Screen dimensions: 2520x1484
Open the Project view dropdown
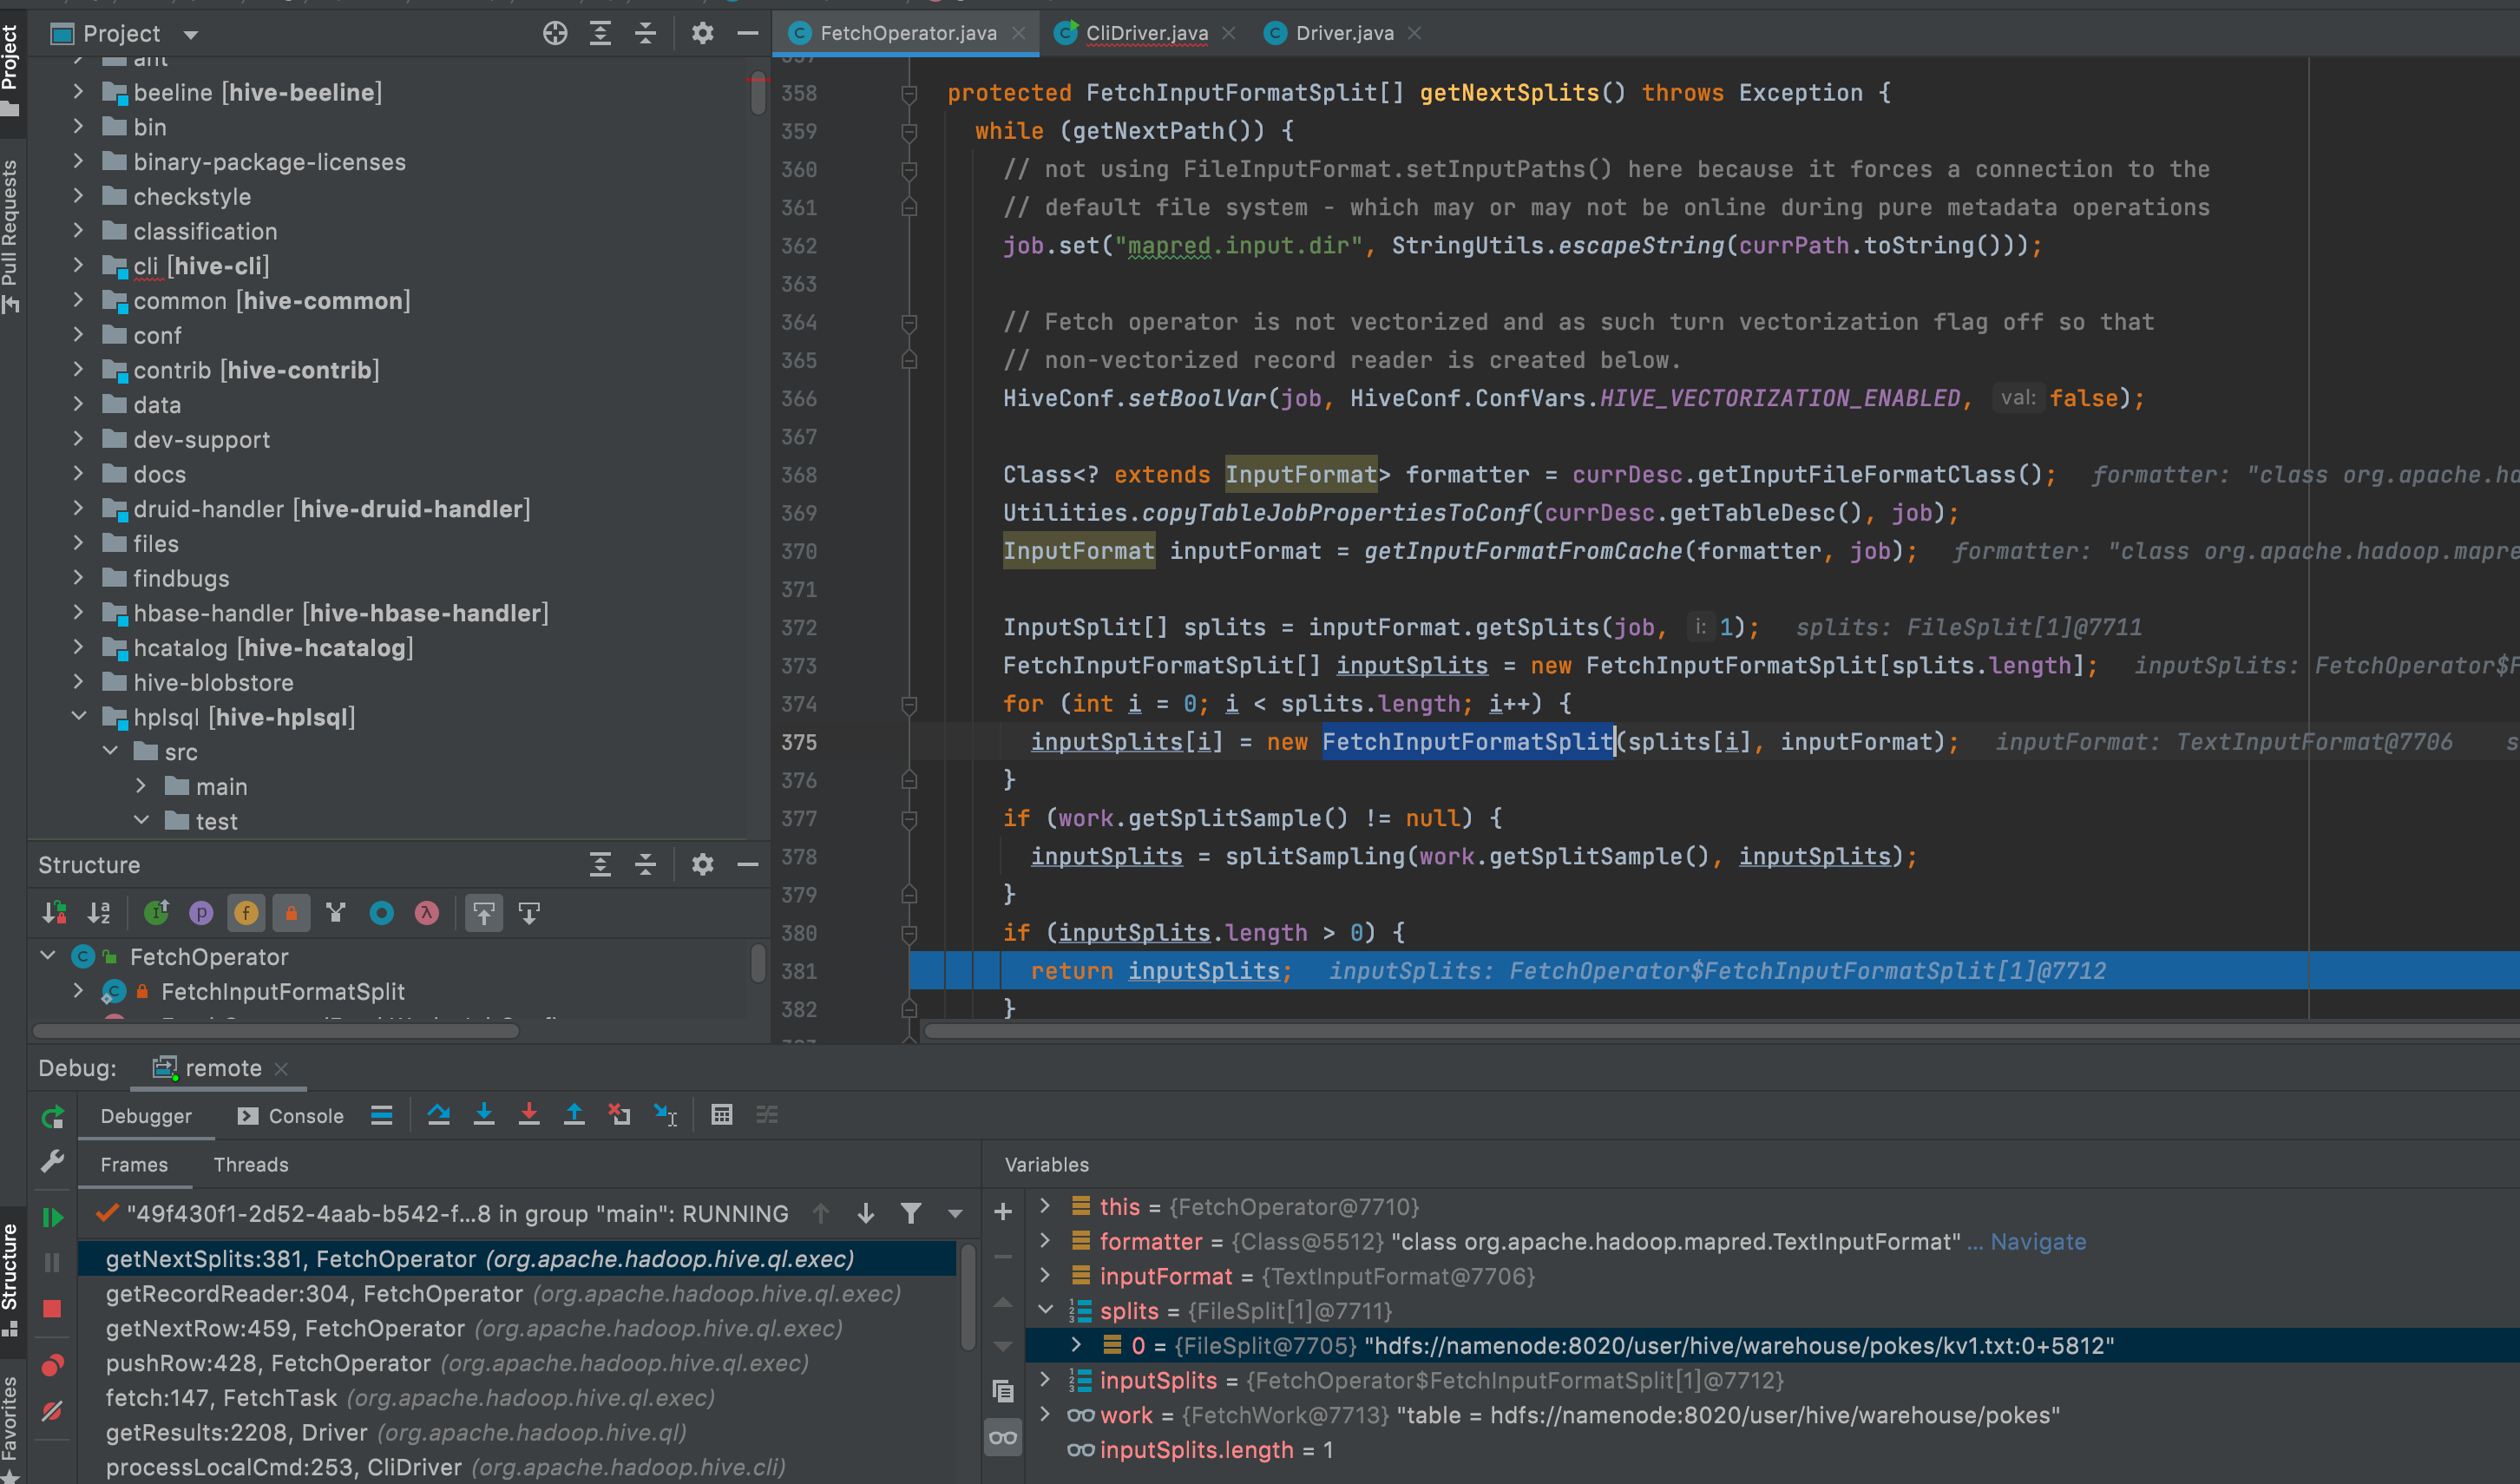[190, 35]
